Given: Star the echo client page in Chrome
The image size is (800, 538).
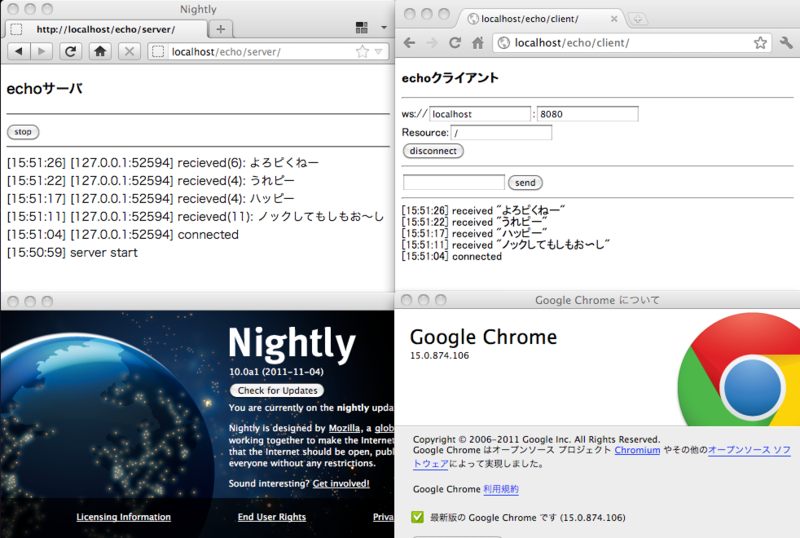Looking at the screenshot, I should 760,43.
